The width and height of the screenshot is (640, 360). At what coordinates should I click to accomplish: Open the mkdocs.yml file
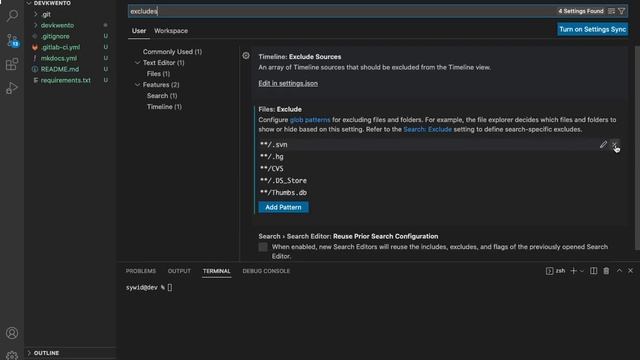click(59, 58)
